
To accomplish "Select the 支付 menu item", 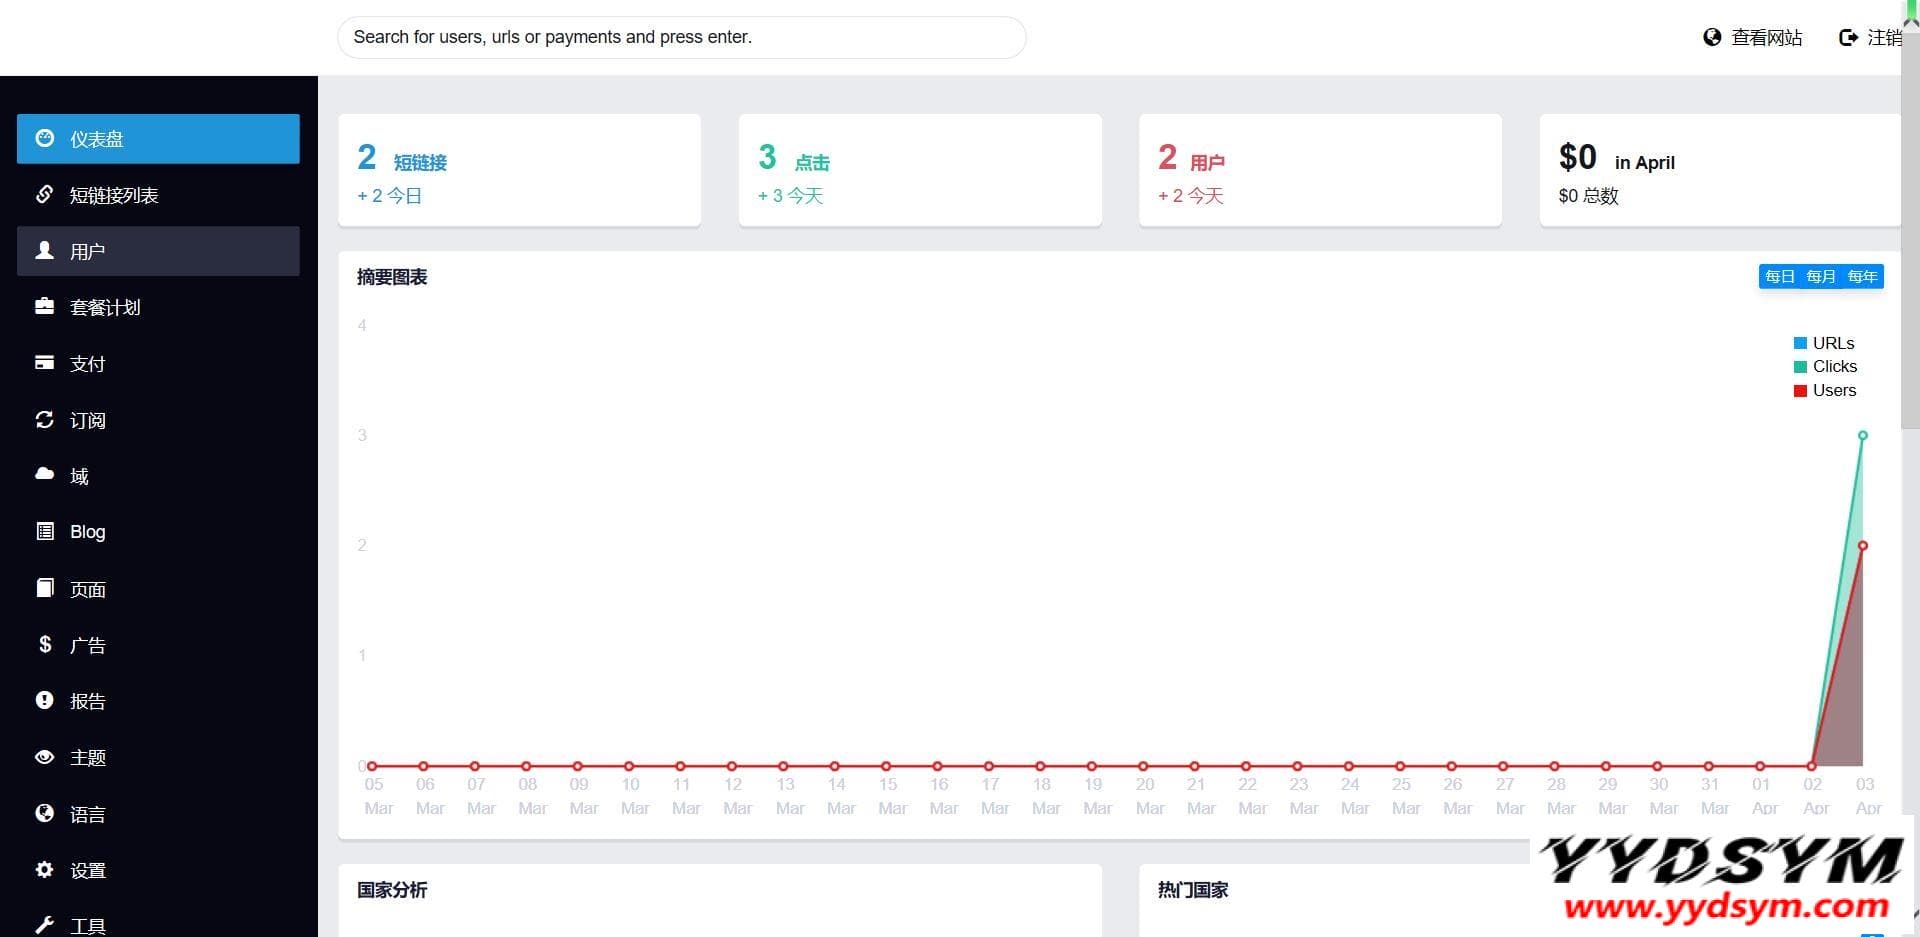I will [158, 364].
